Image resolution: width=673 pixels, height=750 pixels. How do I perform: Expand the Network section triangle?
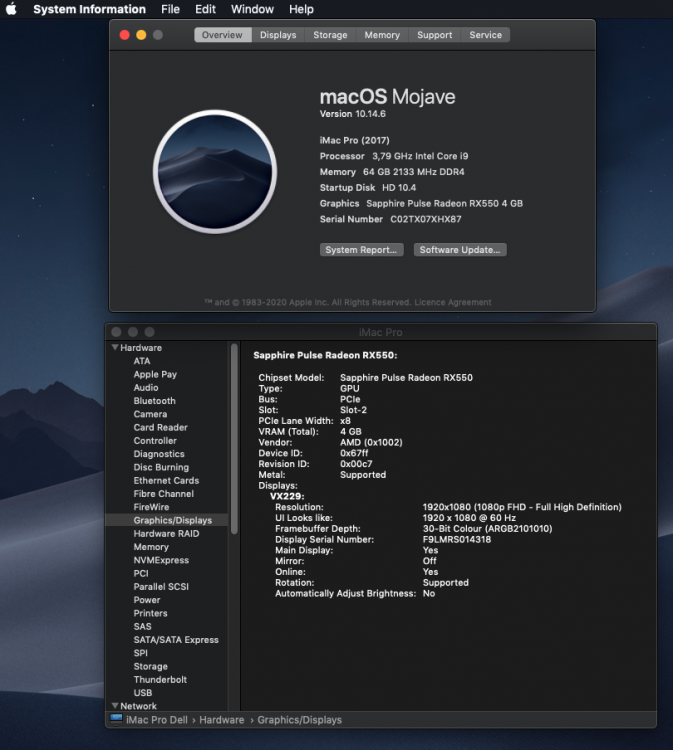115,706
